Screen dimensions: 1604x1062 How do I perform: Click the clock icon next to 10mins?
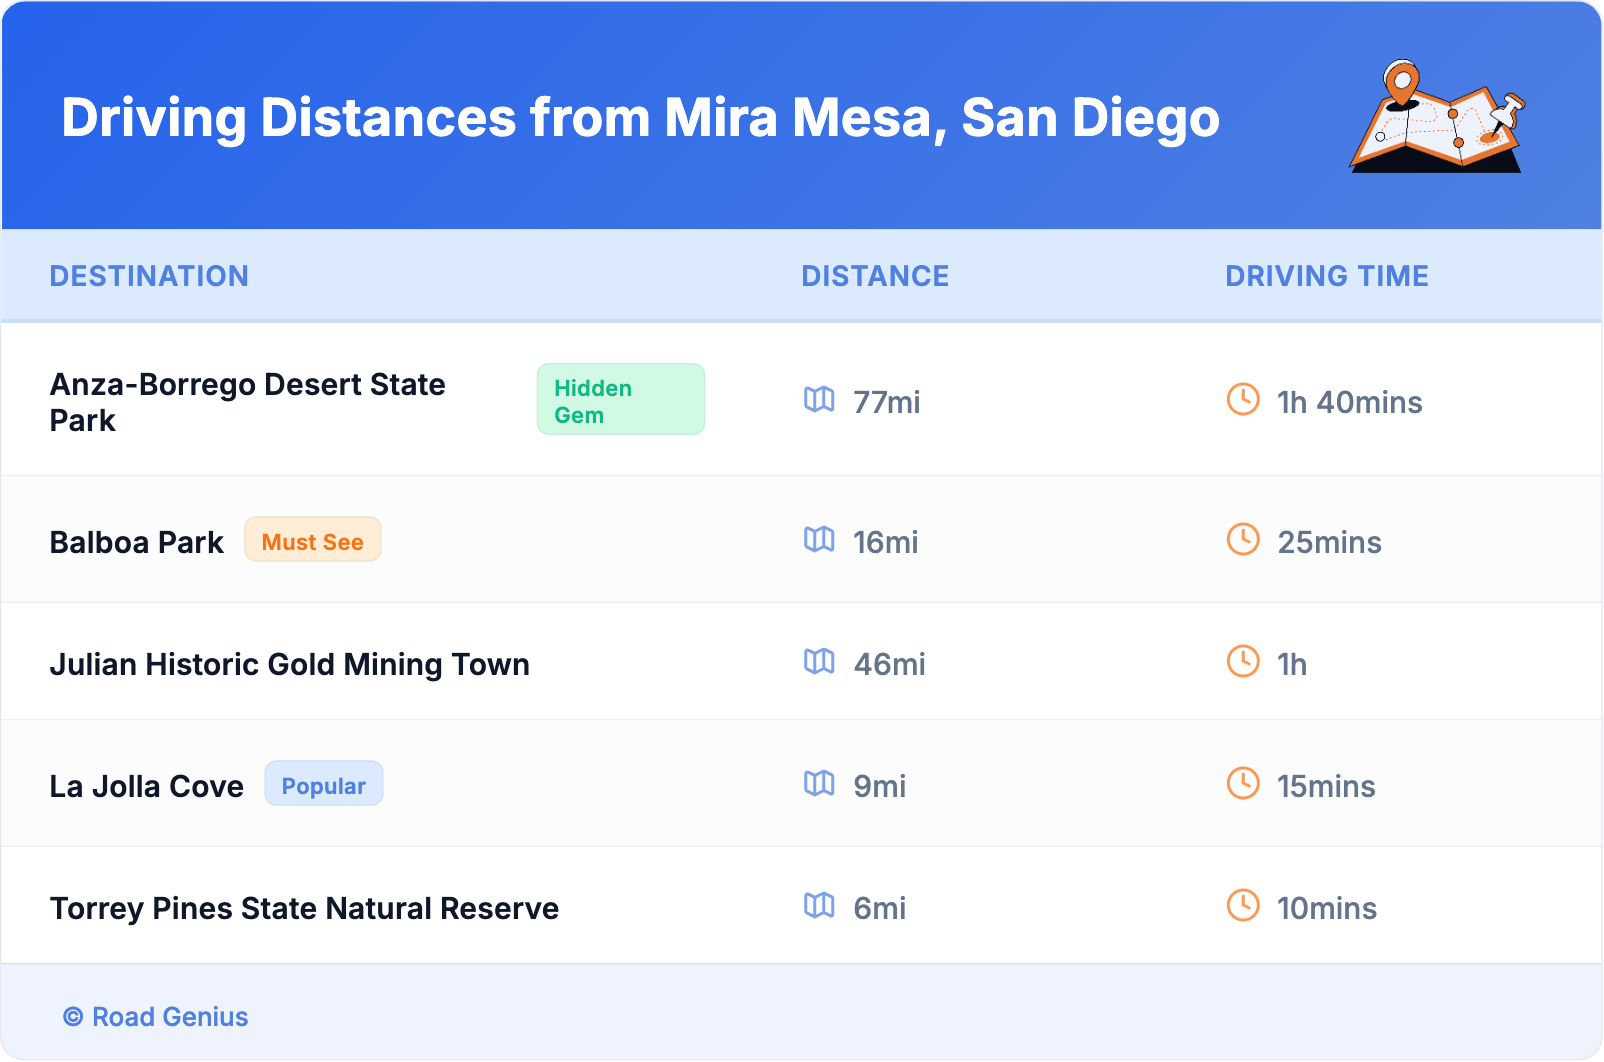tap(1243, 906)
